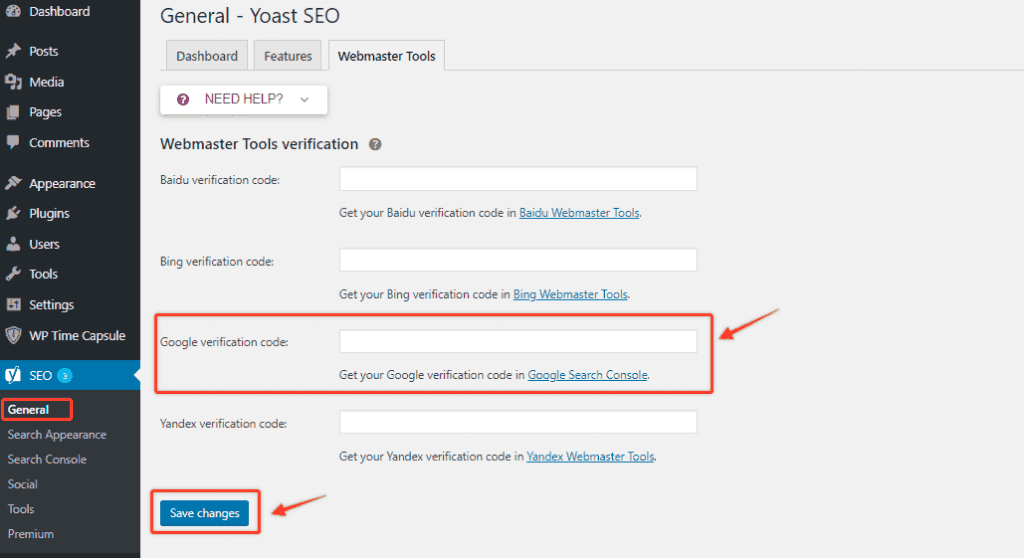Follow the Bing Webmaster Tools link

click(570, 294)
